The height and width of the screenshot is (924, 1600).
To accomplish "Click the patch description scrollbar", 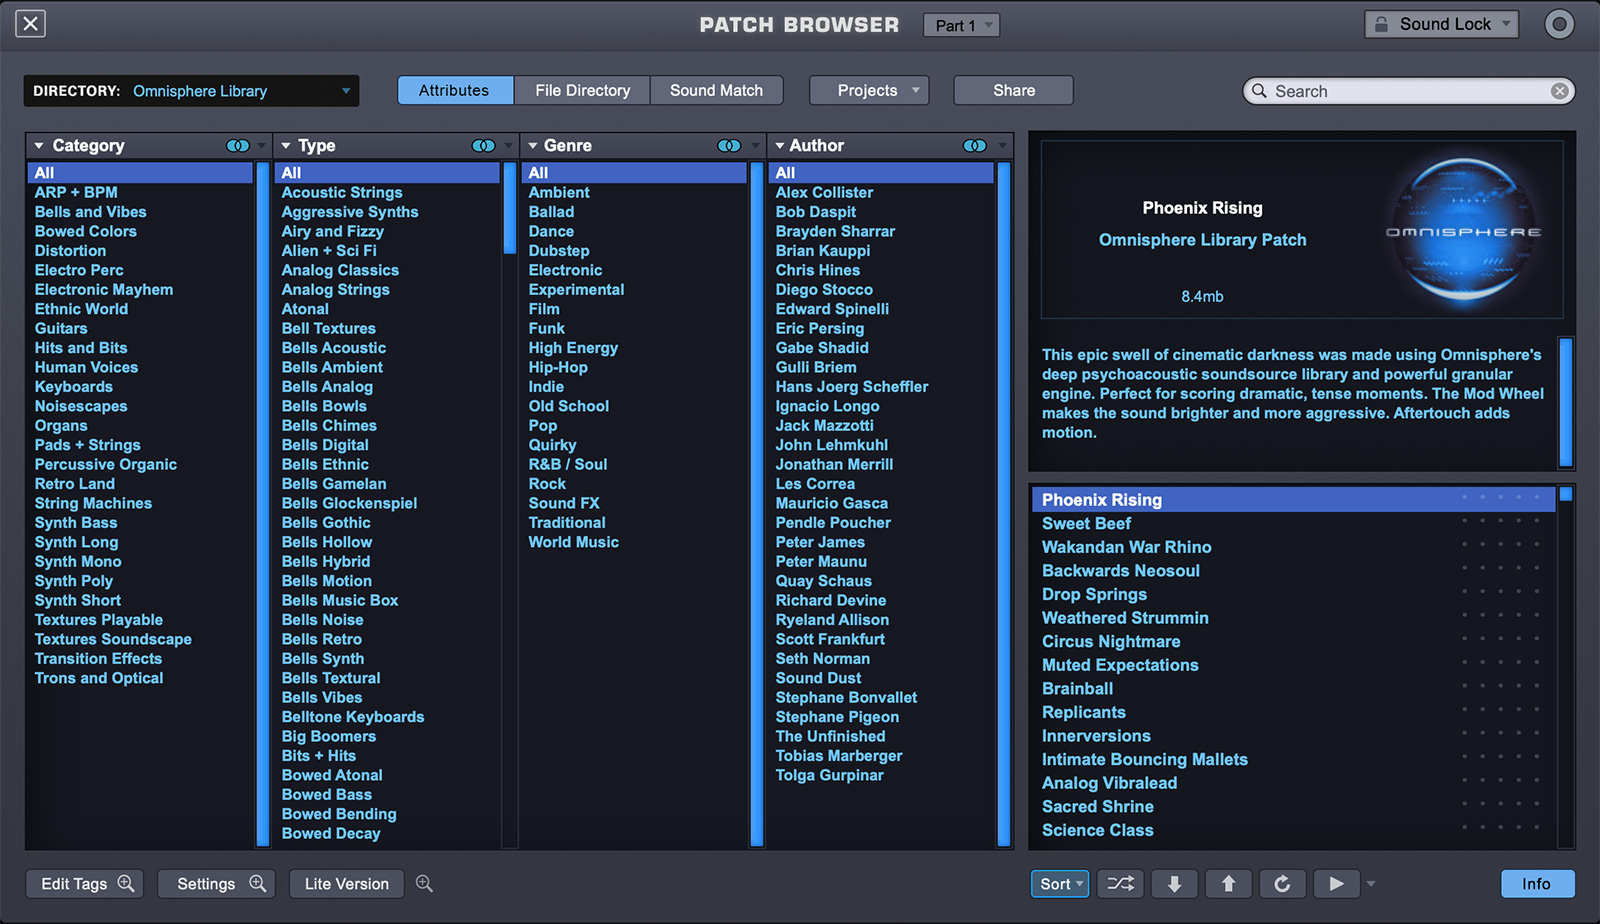I will pos(1566,402).
